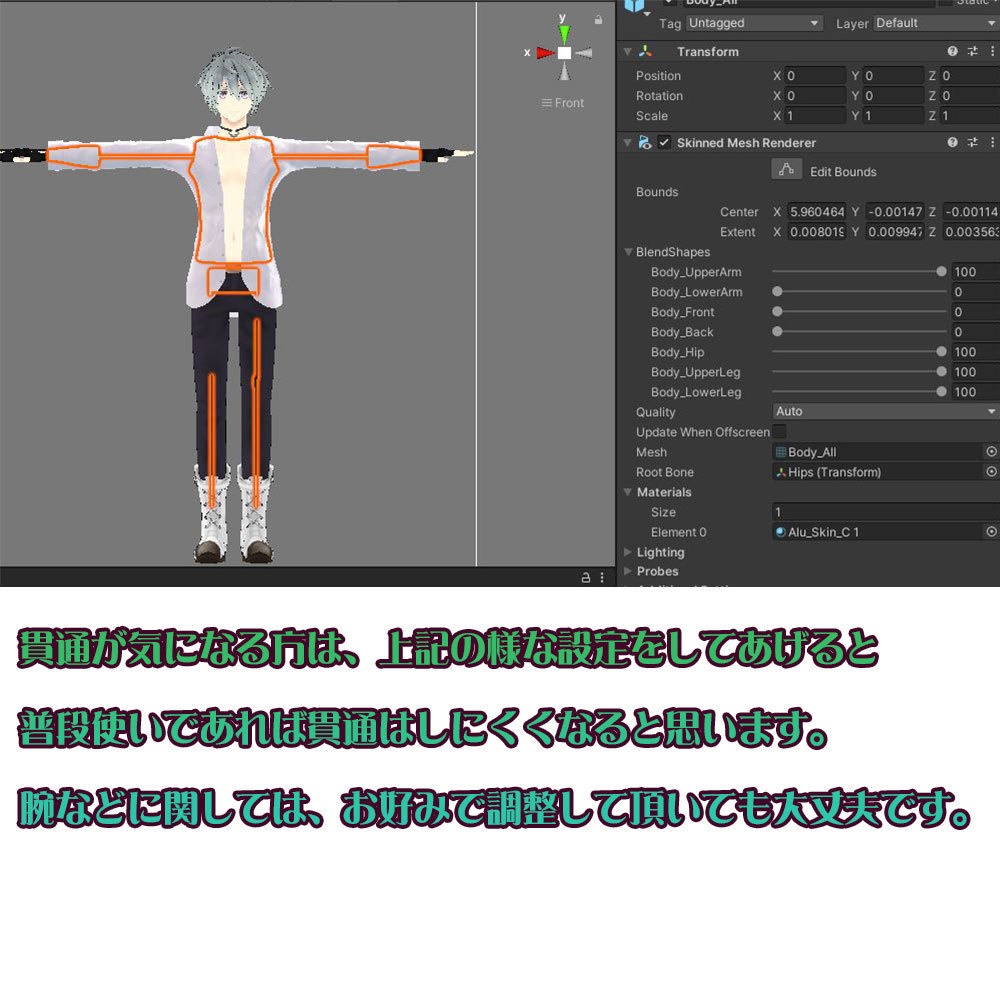The height and width of the screenshot is (1000, 1000).
Task: Click the Body_UpperArm value field showing 100
Action: pyautogui.click(x=975, y=272)
